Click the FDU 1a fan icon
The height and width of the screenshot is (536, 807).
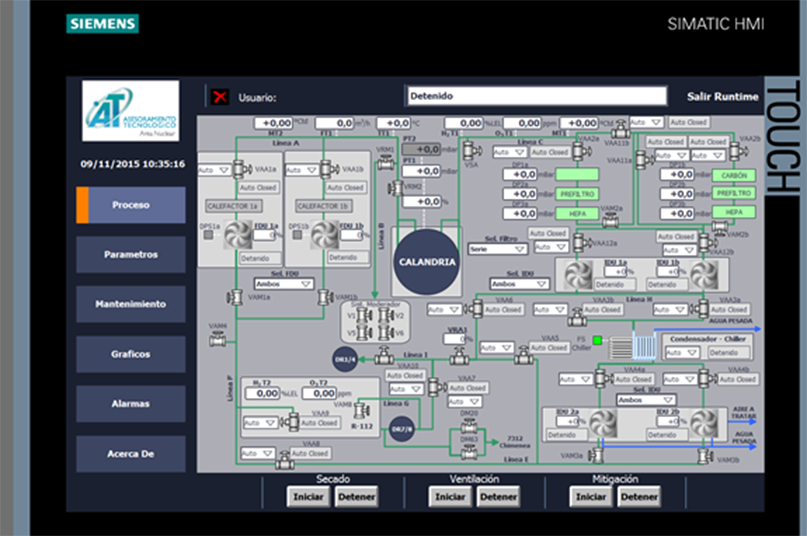point(238,234)
